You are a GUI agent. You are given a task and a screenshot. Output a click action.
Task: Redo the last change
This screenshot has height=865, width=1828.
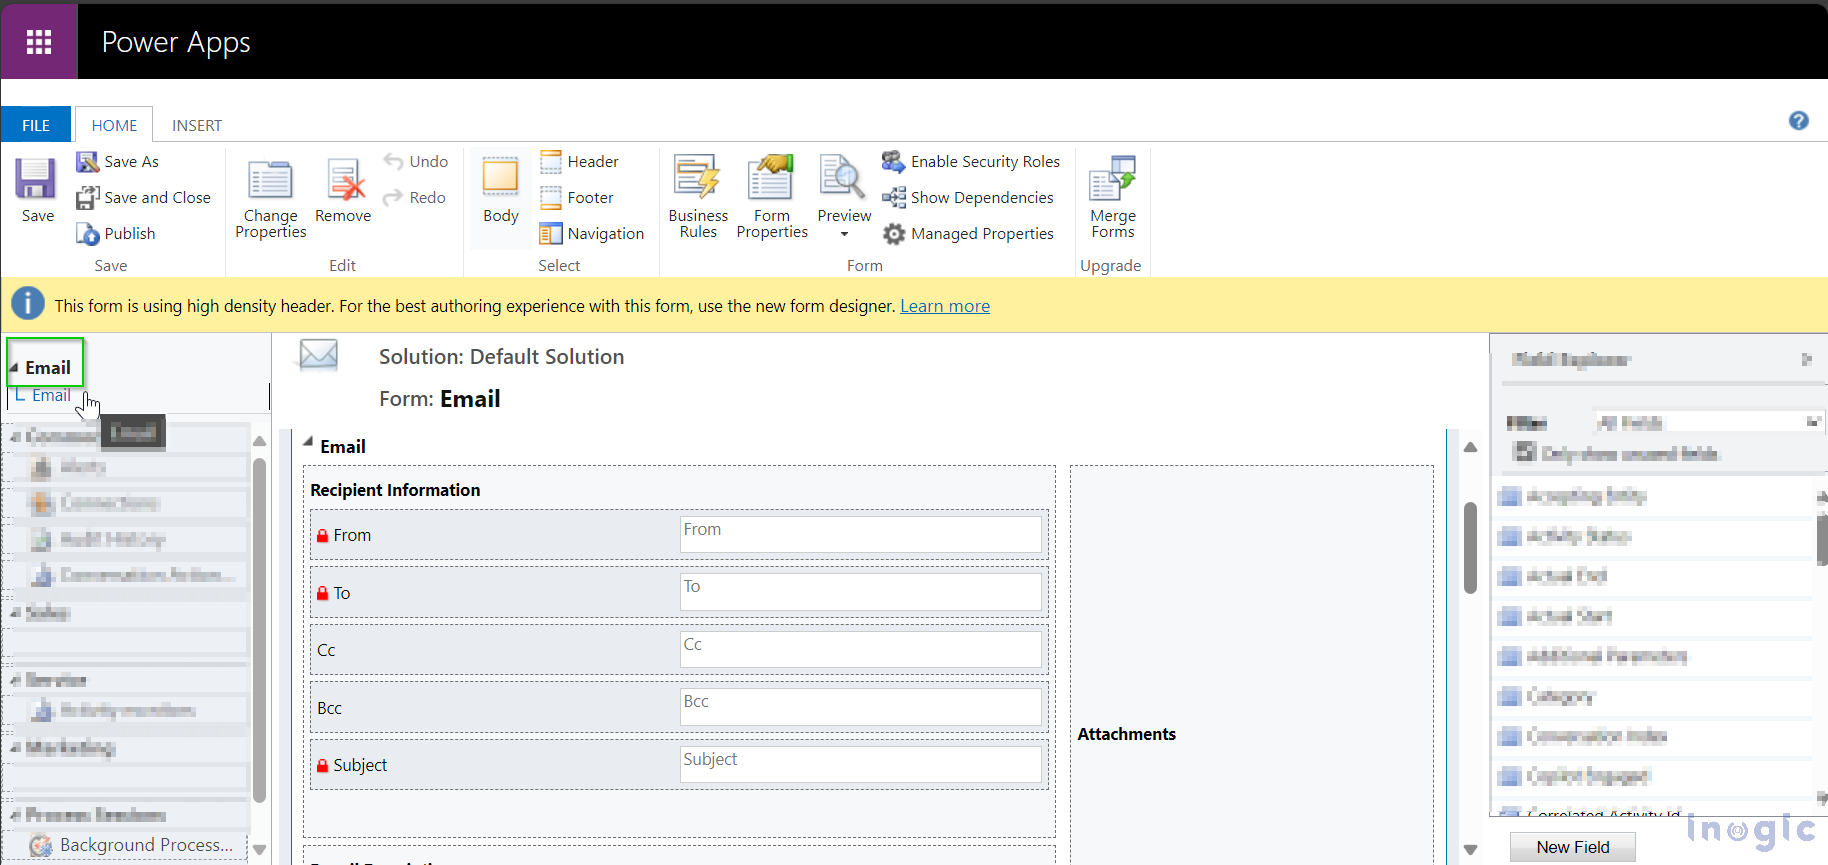tap(414, 197)
